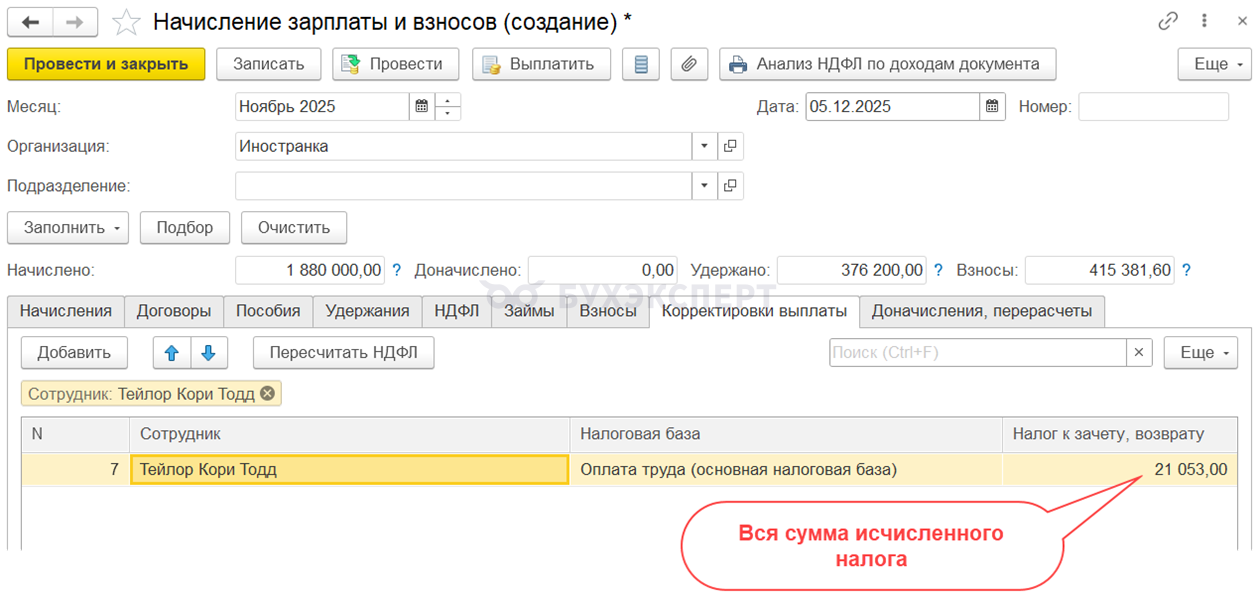This screenshot has width=1257, height=593.
Task: Move row up with blue arrow
Action: pos(171,352)
